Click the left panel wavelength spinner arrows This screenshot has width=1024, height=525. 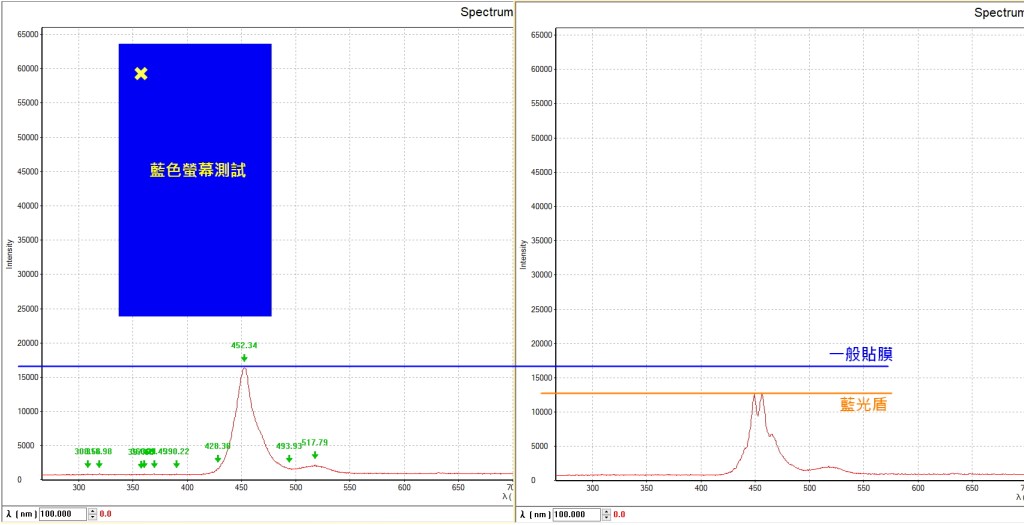pos(93,514)
